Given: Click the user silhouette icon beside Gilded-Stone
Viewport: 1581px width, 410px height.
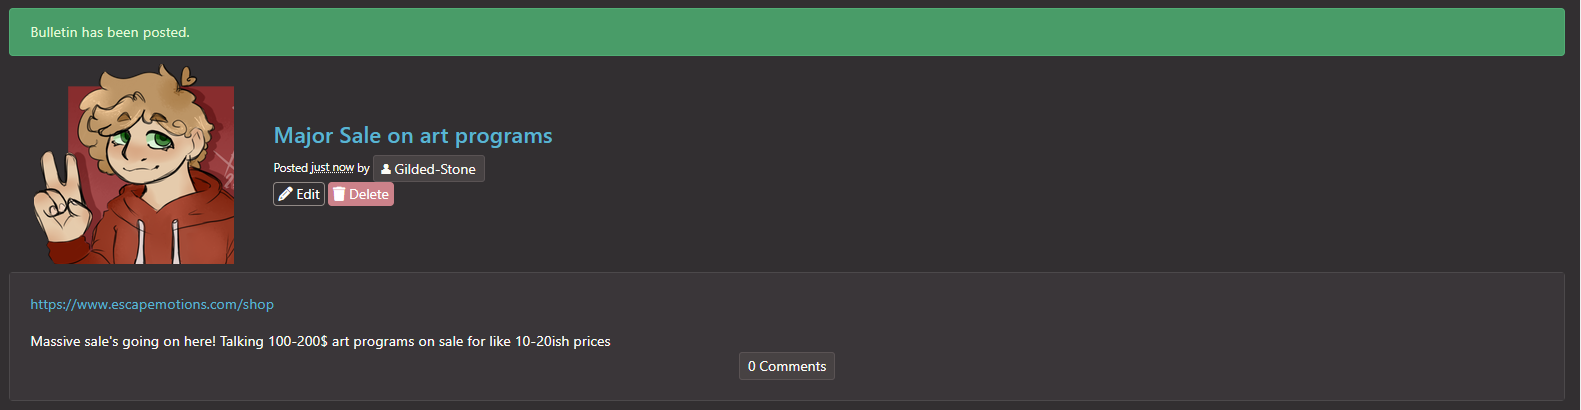Looking at the screenshot, I should pyautogui.click(x=386, y=169).
